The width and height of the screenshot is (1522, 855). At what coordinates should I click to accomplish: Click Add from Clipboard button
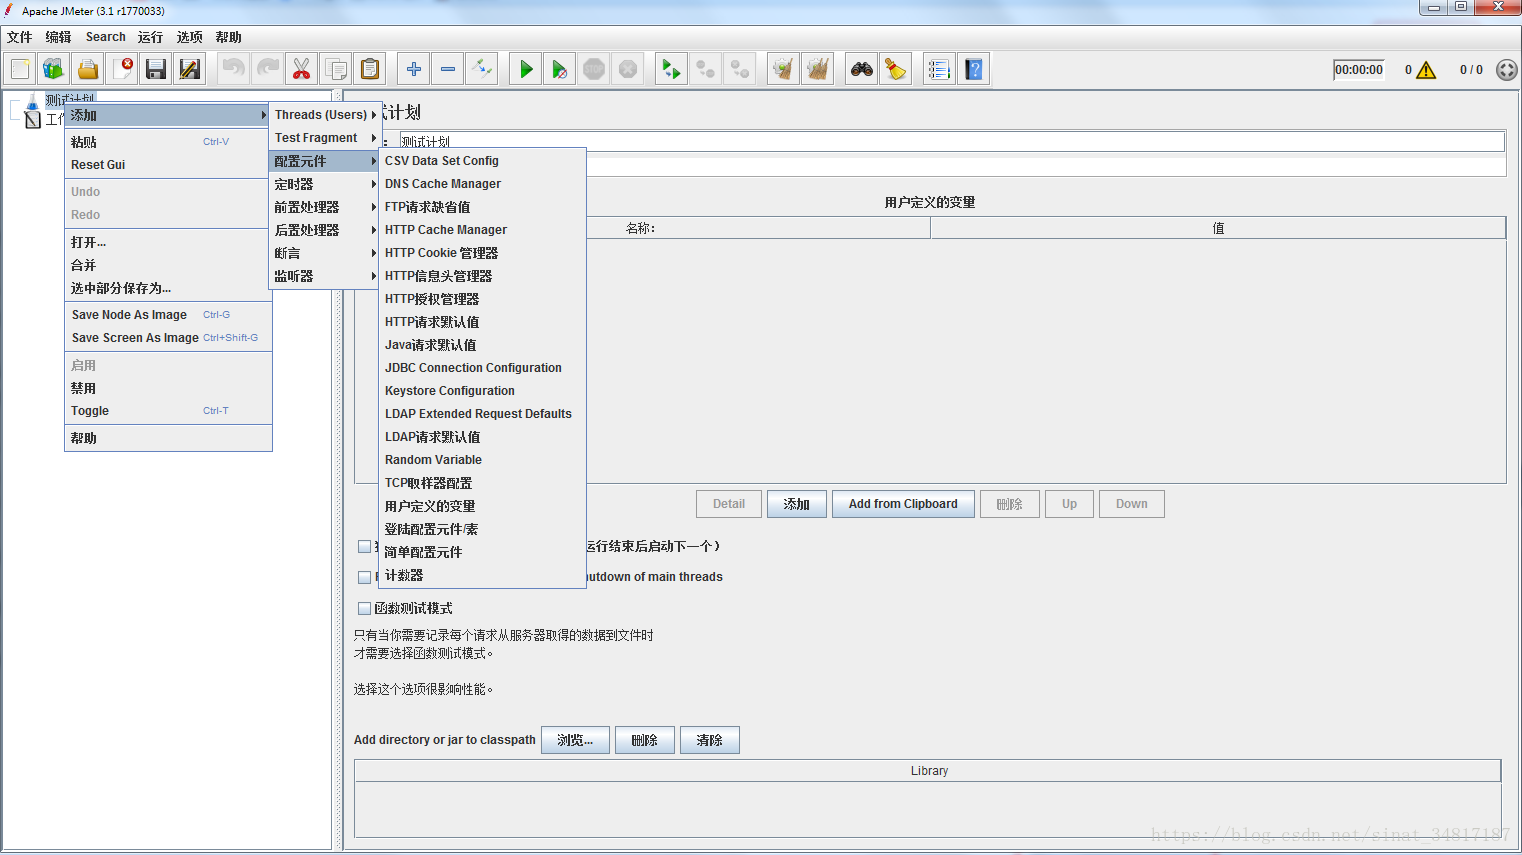903,504
